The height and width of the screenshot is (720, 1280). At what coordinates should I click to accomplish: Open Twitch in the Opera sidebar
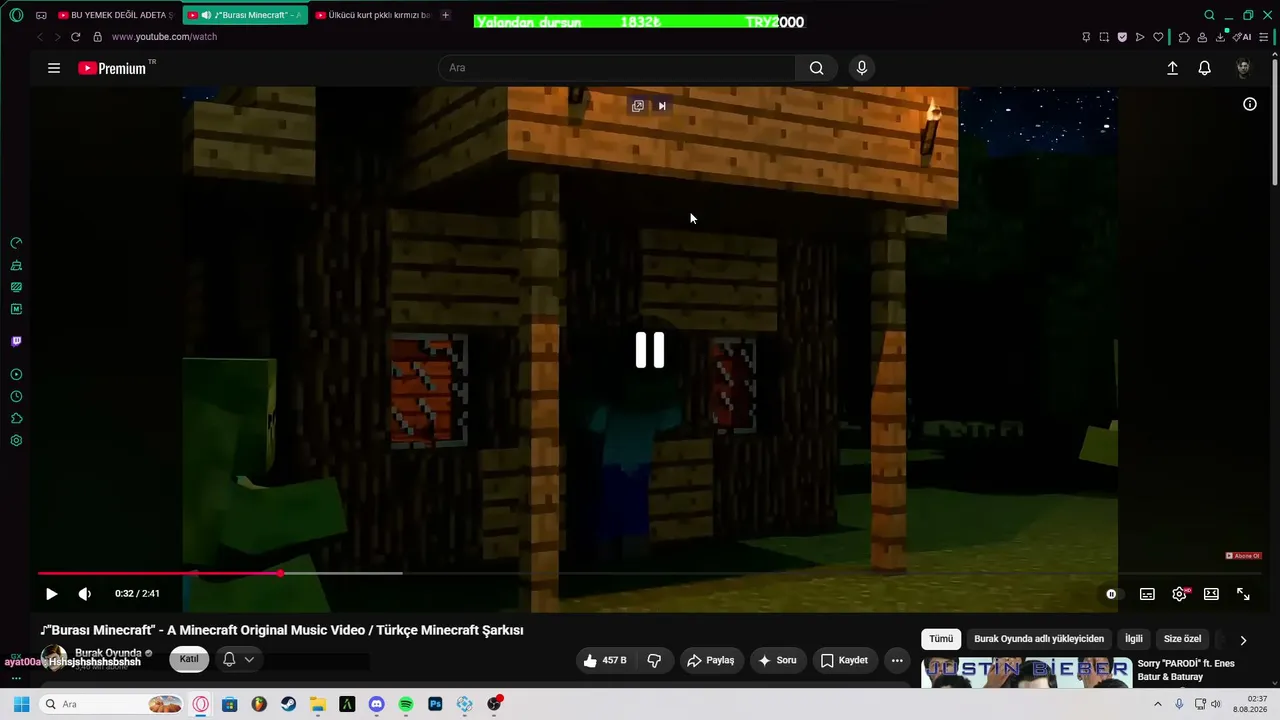(x=16, y=341)
